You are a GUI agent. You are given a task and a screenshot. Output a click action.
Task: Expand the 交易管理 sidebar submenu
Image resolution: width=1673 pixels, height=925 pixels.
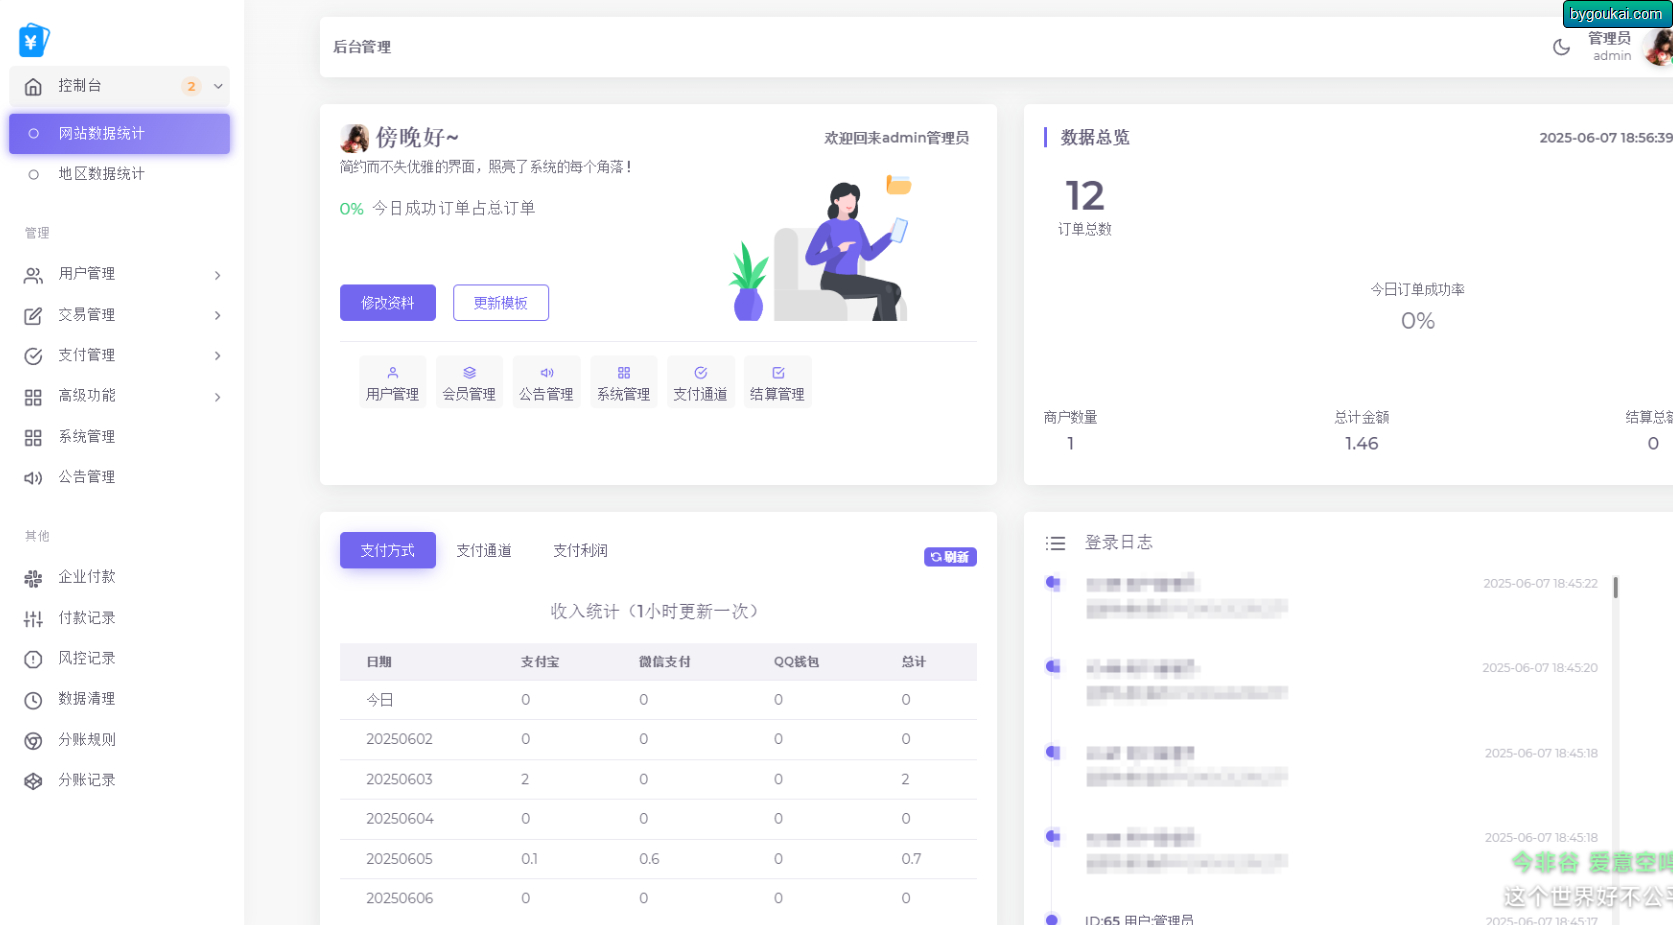(217, 315)
